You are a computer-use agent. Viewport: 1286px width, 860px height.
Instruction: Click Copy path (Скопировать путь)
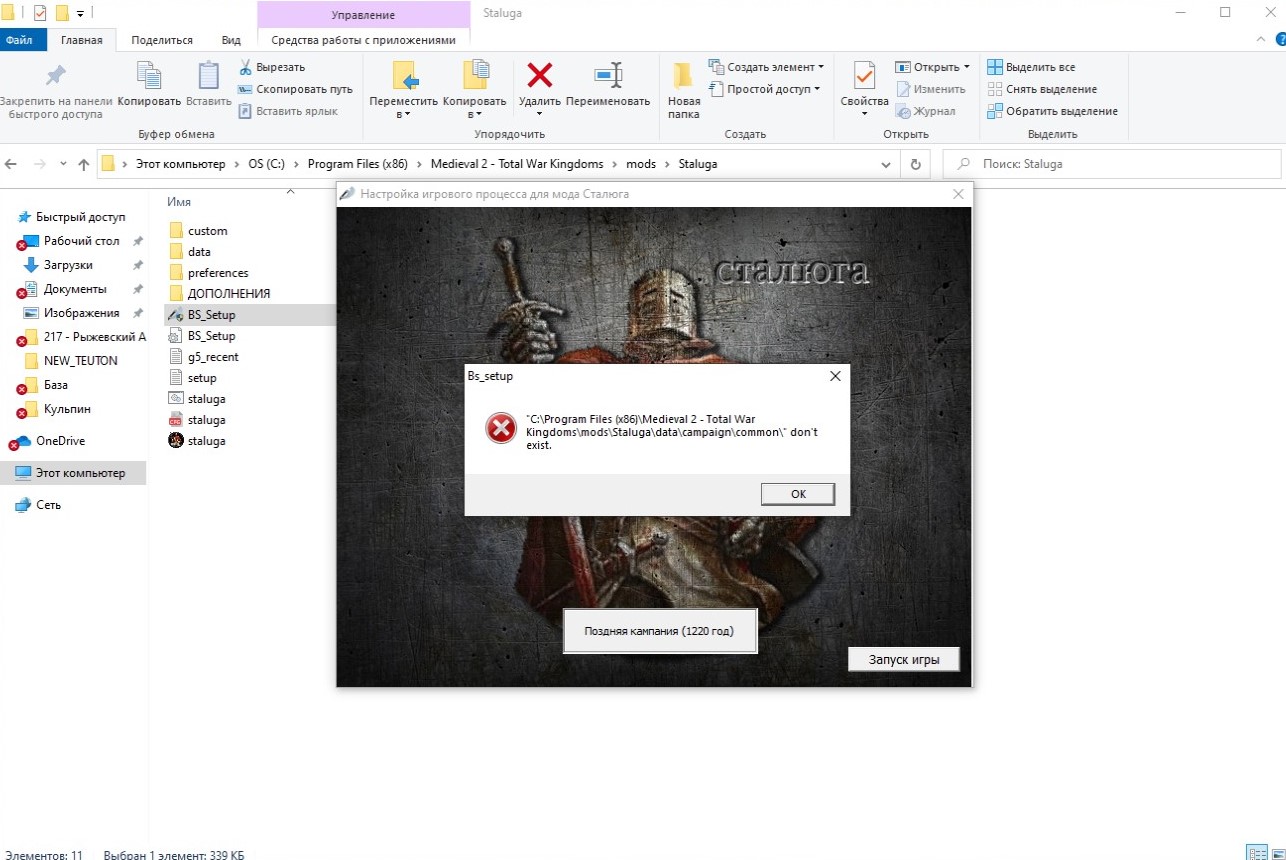point(295,89)
